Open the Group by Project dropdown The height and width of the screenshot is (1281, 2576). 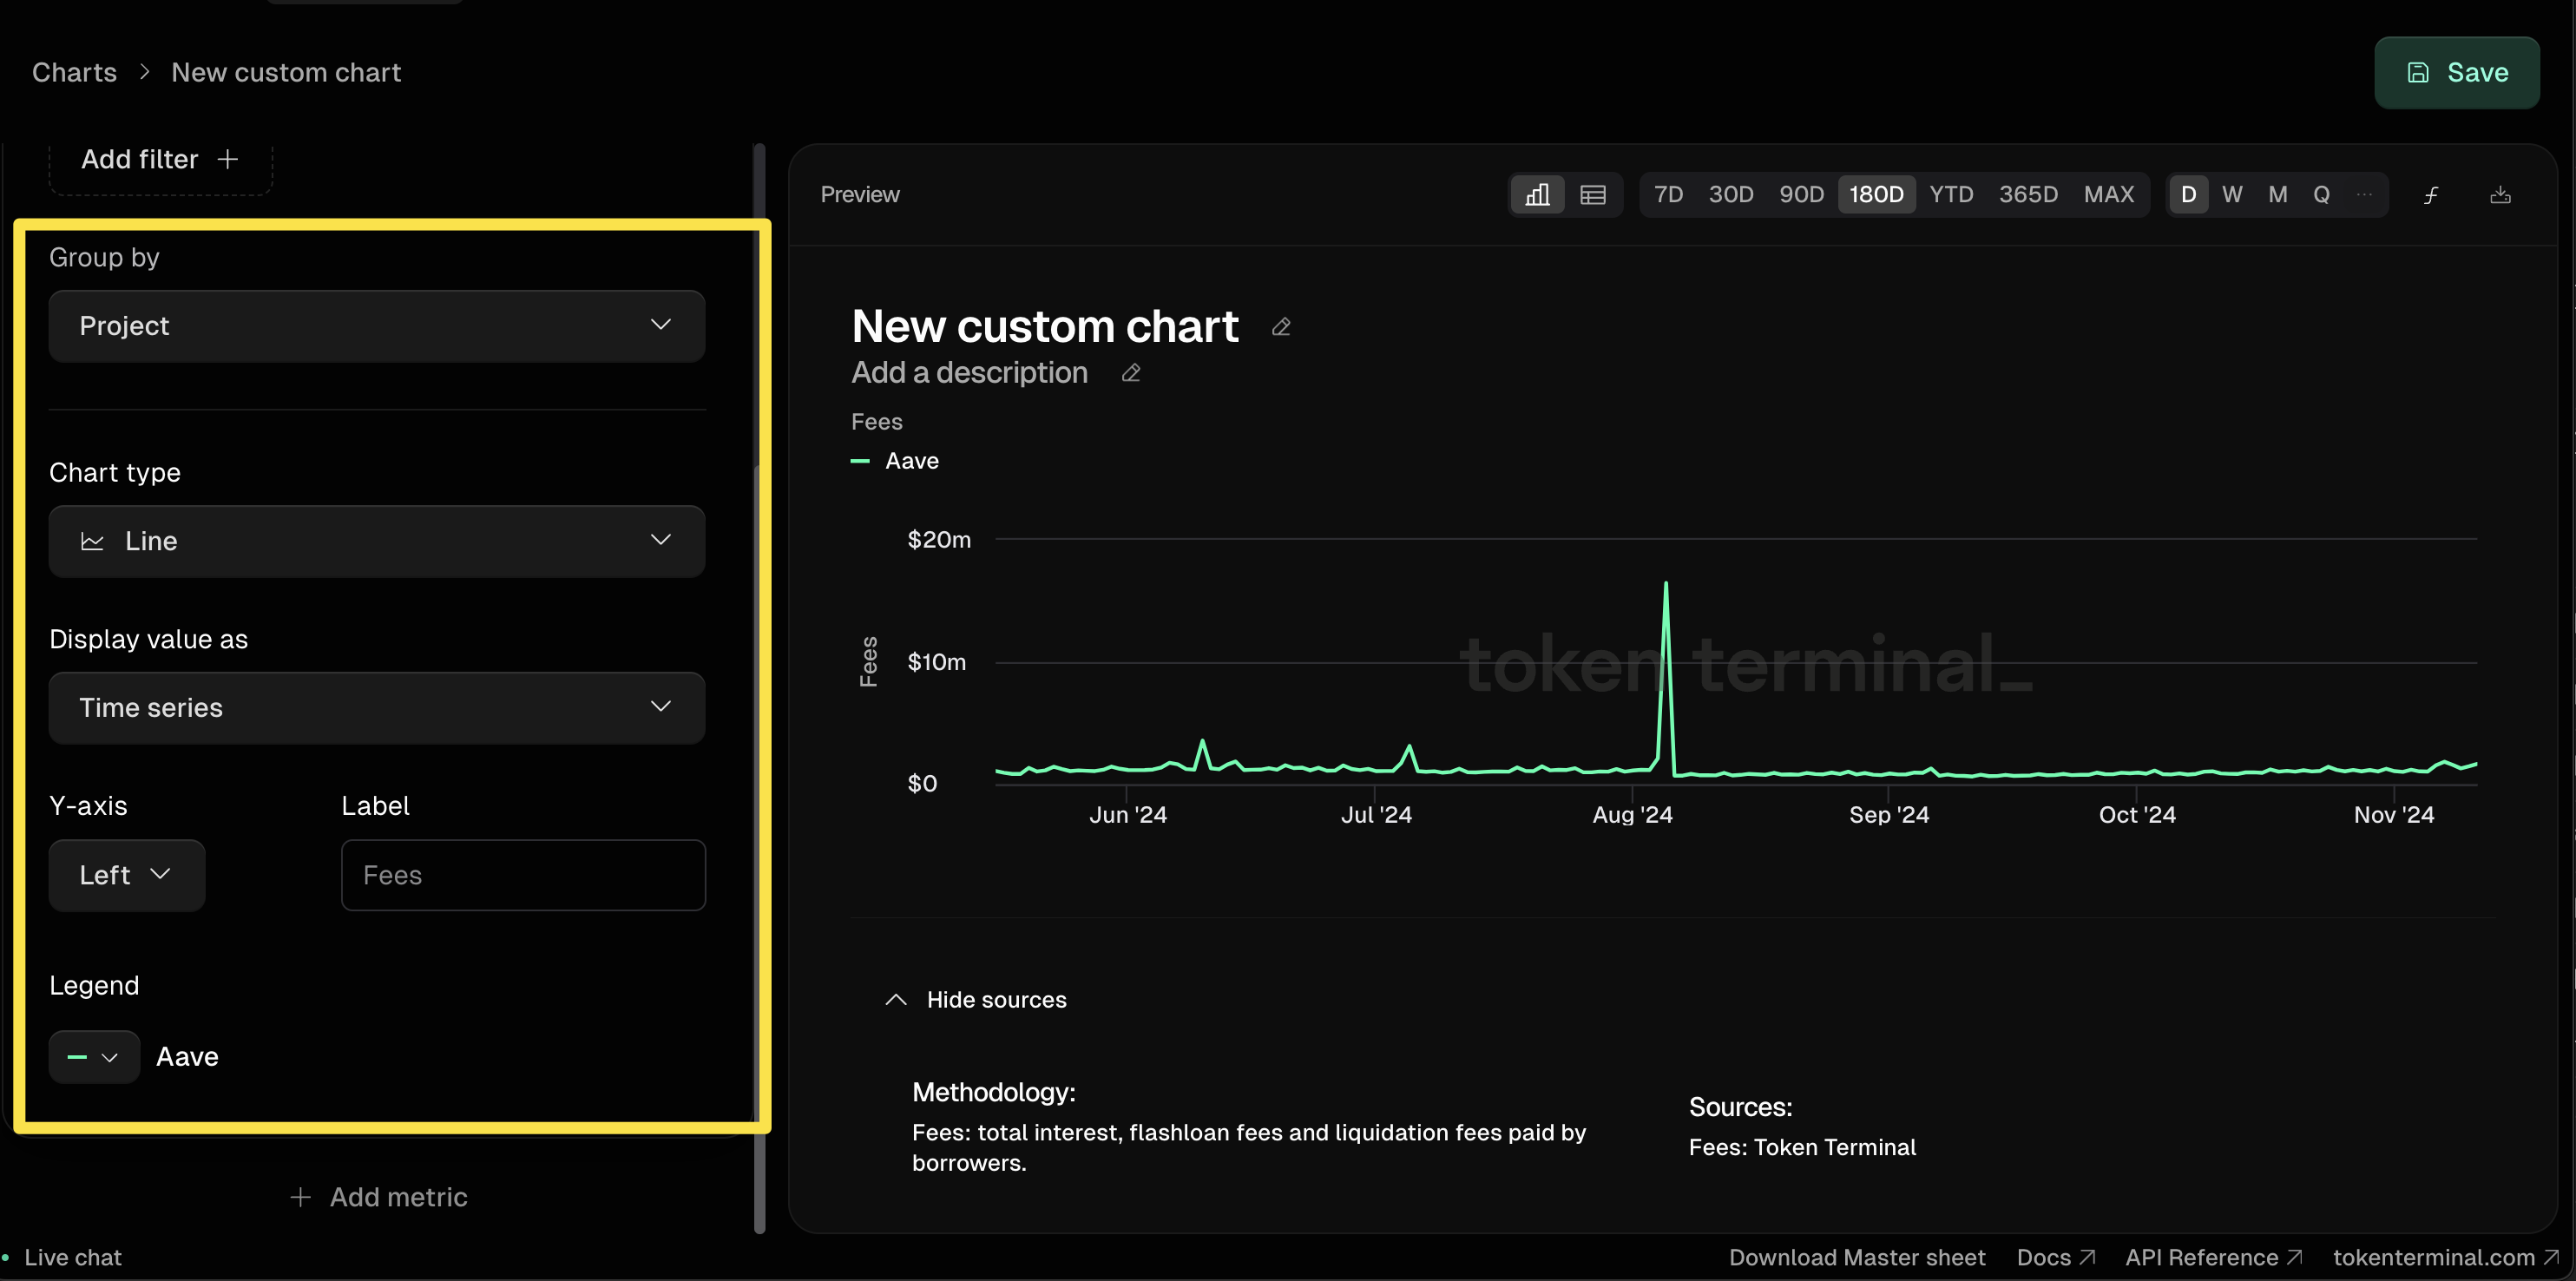[377, 326]
